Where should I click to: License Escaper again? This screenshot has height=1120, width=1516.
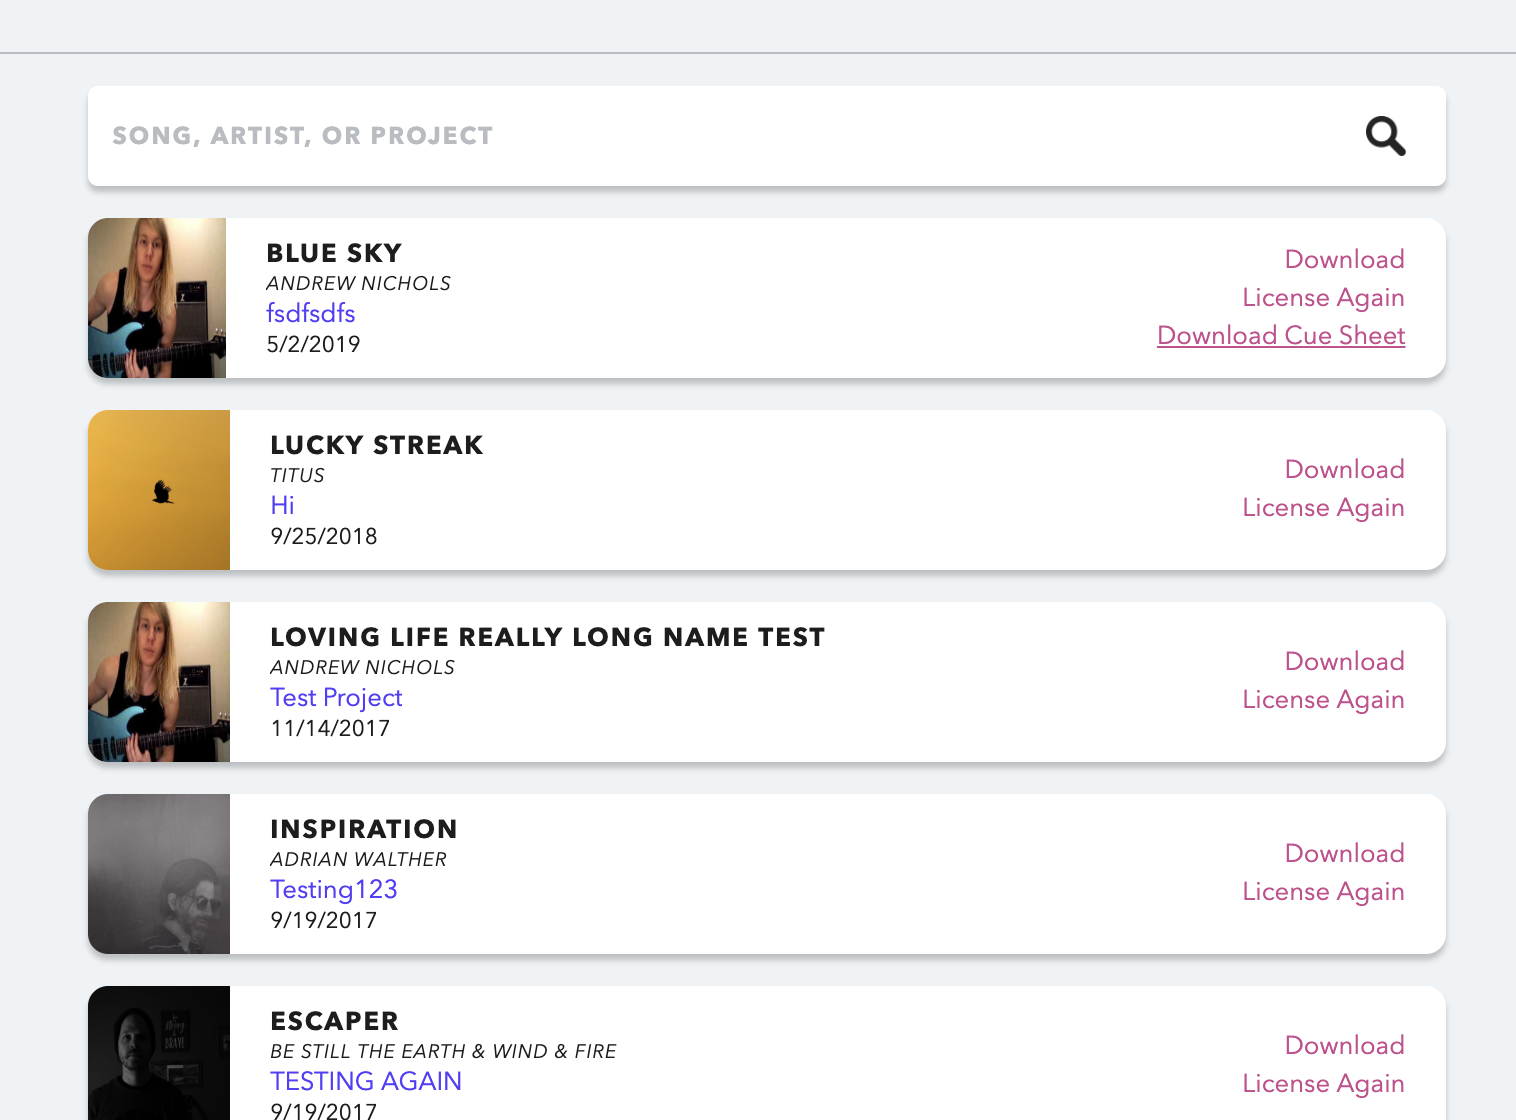[1323, 1083]
